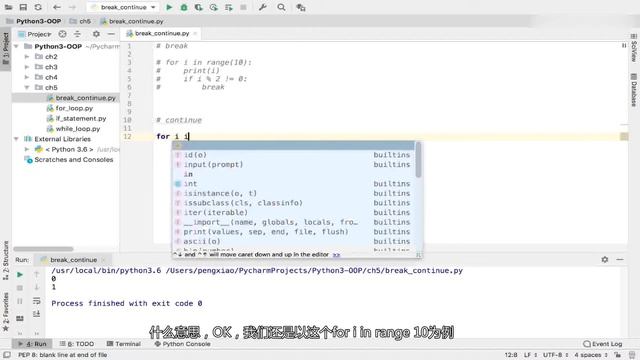Screen dimensions: 640x360
Task: Click the Run panel stop icon
Action: click(20, 288)
